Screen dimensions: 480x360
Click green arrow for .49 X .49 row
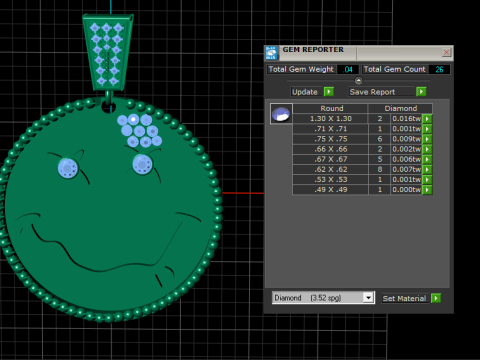(427, 190)
